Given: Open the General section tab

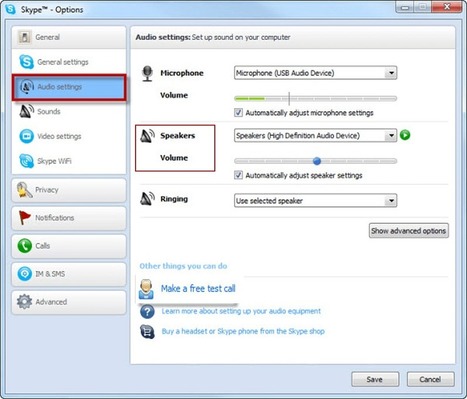Looking at the screenshot, I should coord(69,37).
